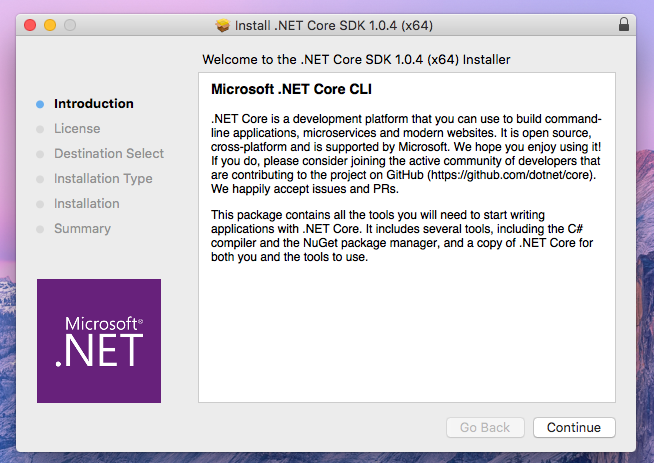This screenshot has height=463, width=654.
Task: Select the Installation Type step
Action: (x=103, y=179)
